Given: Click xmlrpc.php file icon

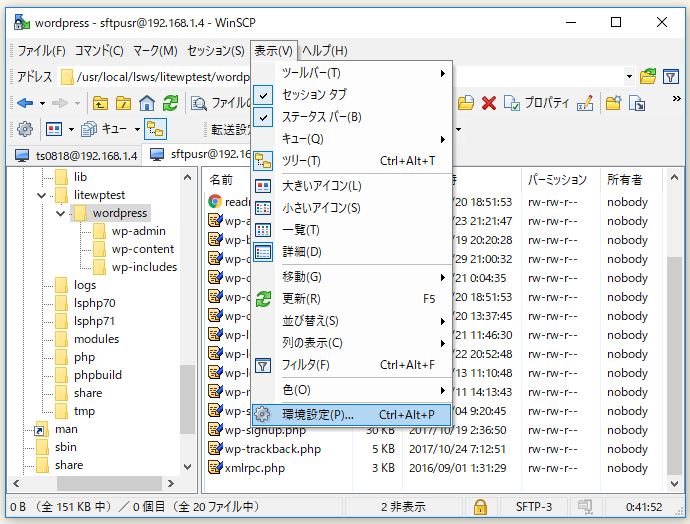Looking at the screenshot, I should tap(215, 467).
